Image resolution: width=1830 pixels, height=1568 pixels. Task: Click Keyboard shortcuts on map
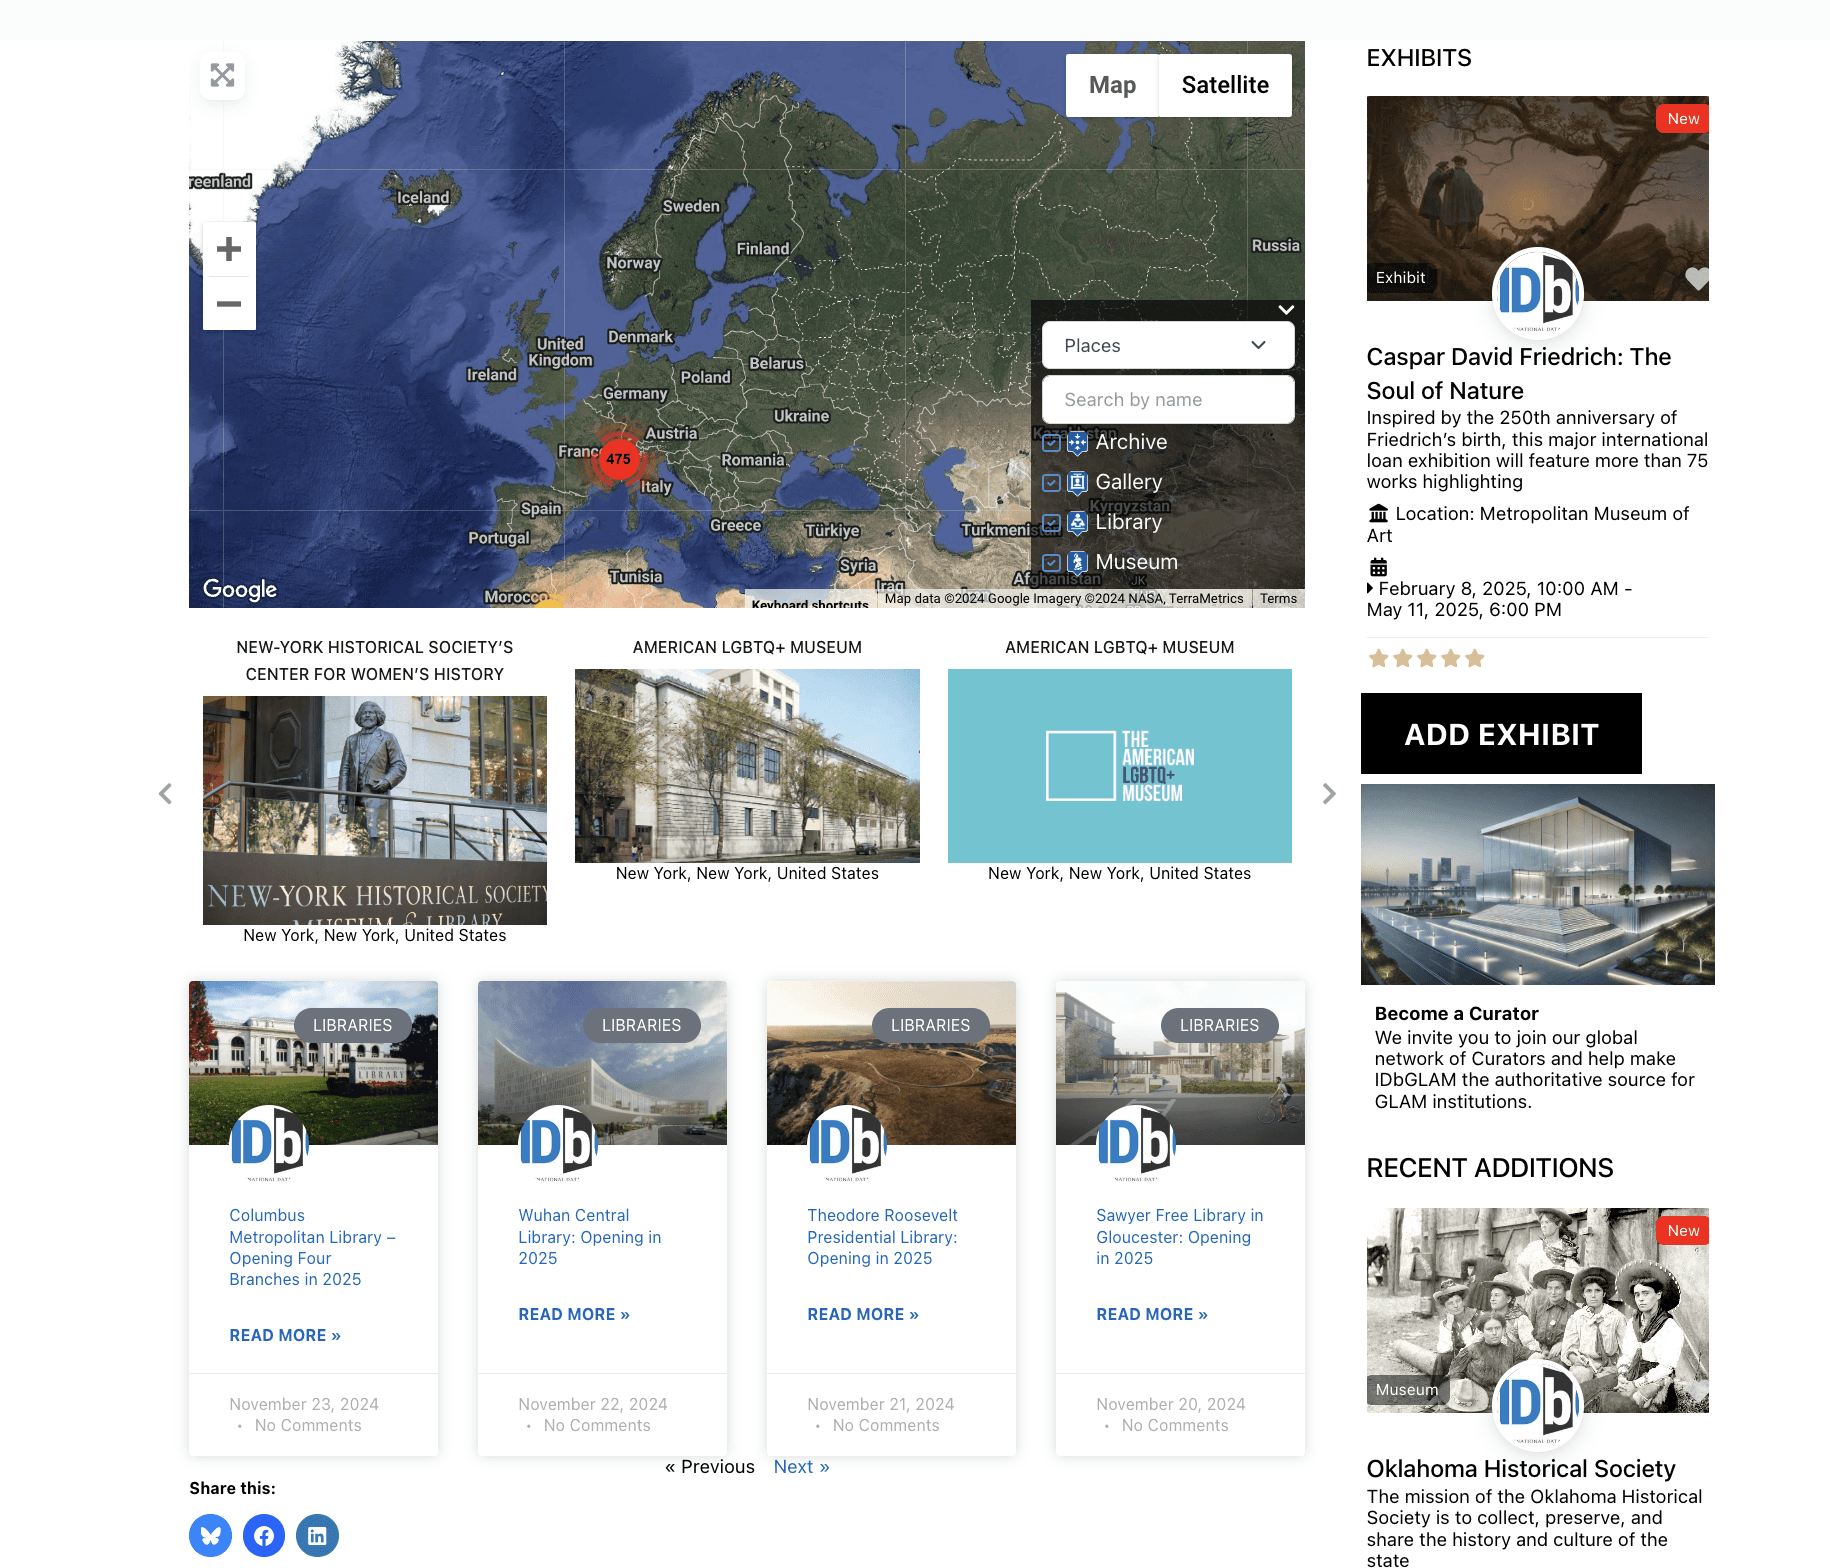tap(810, 604)
